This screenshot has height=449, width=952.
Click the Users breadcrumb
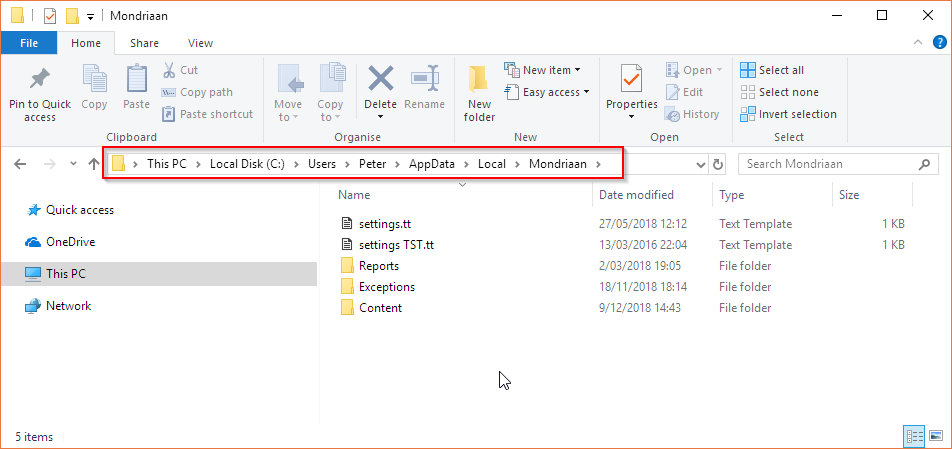(x=322, y=164)
